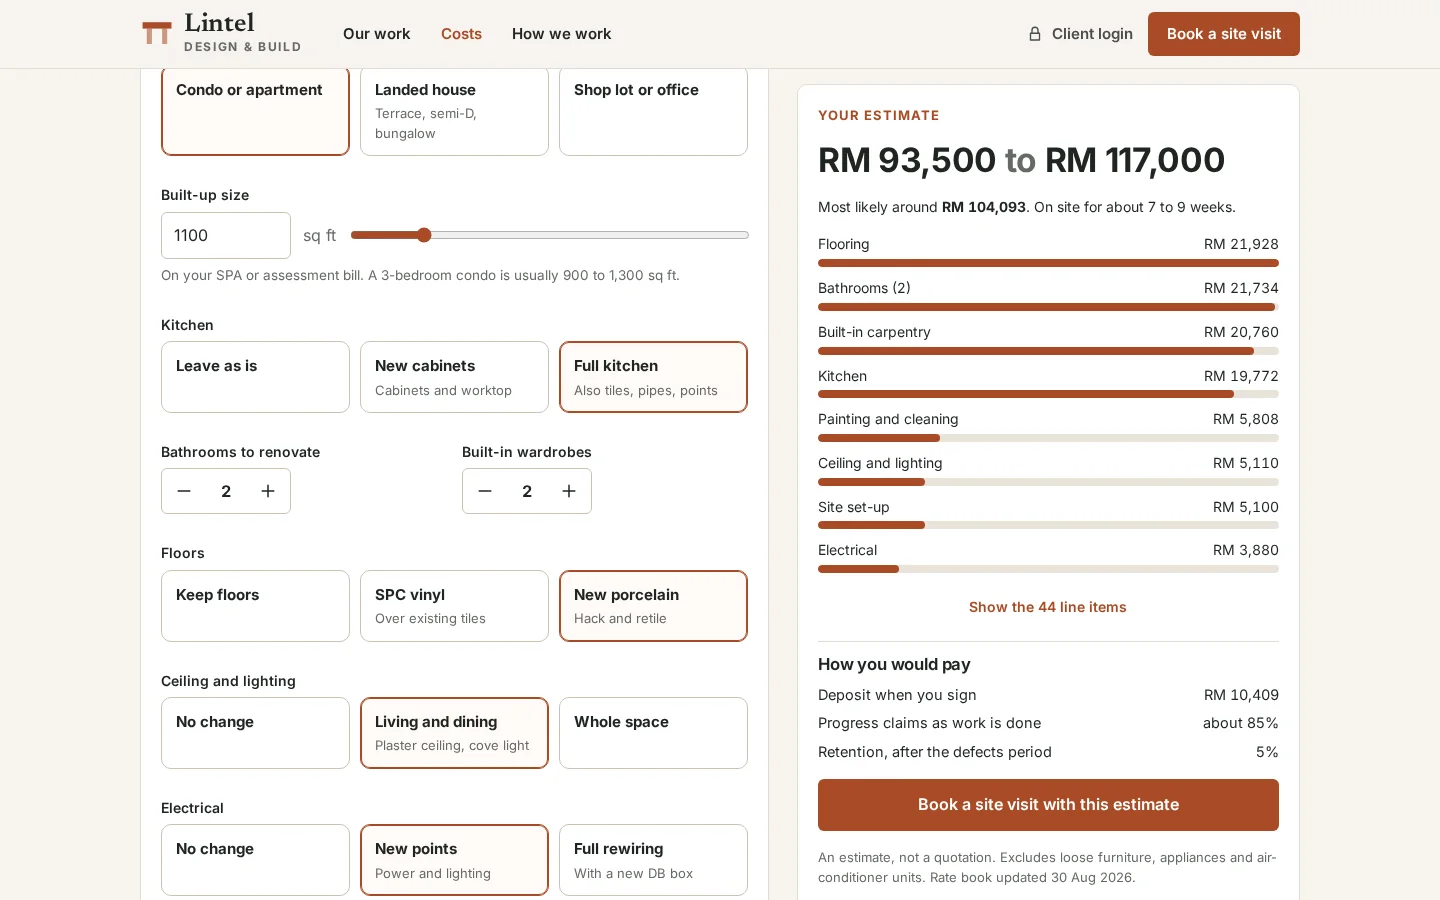Click the Built-in carpentry RM 20,760 row
This screenshot has width=1440, height=900.
pyautogui.click(x=1048, y=340)
